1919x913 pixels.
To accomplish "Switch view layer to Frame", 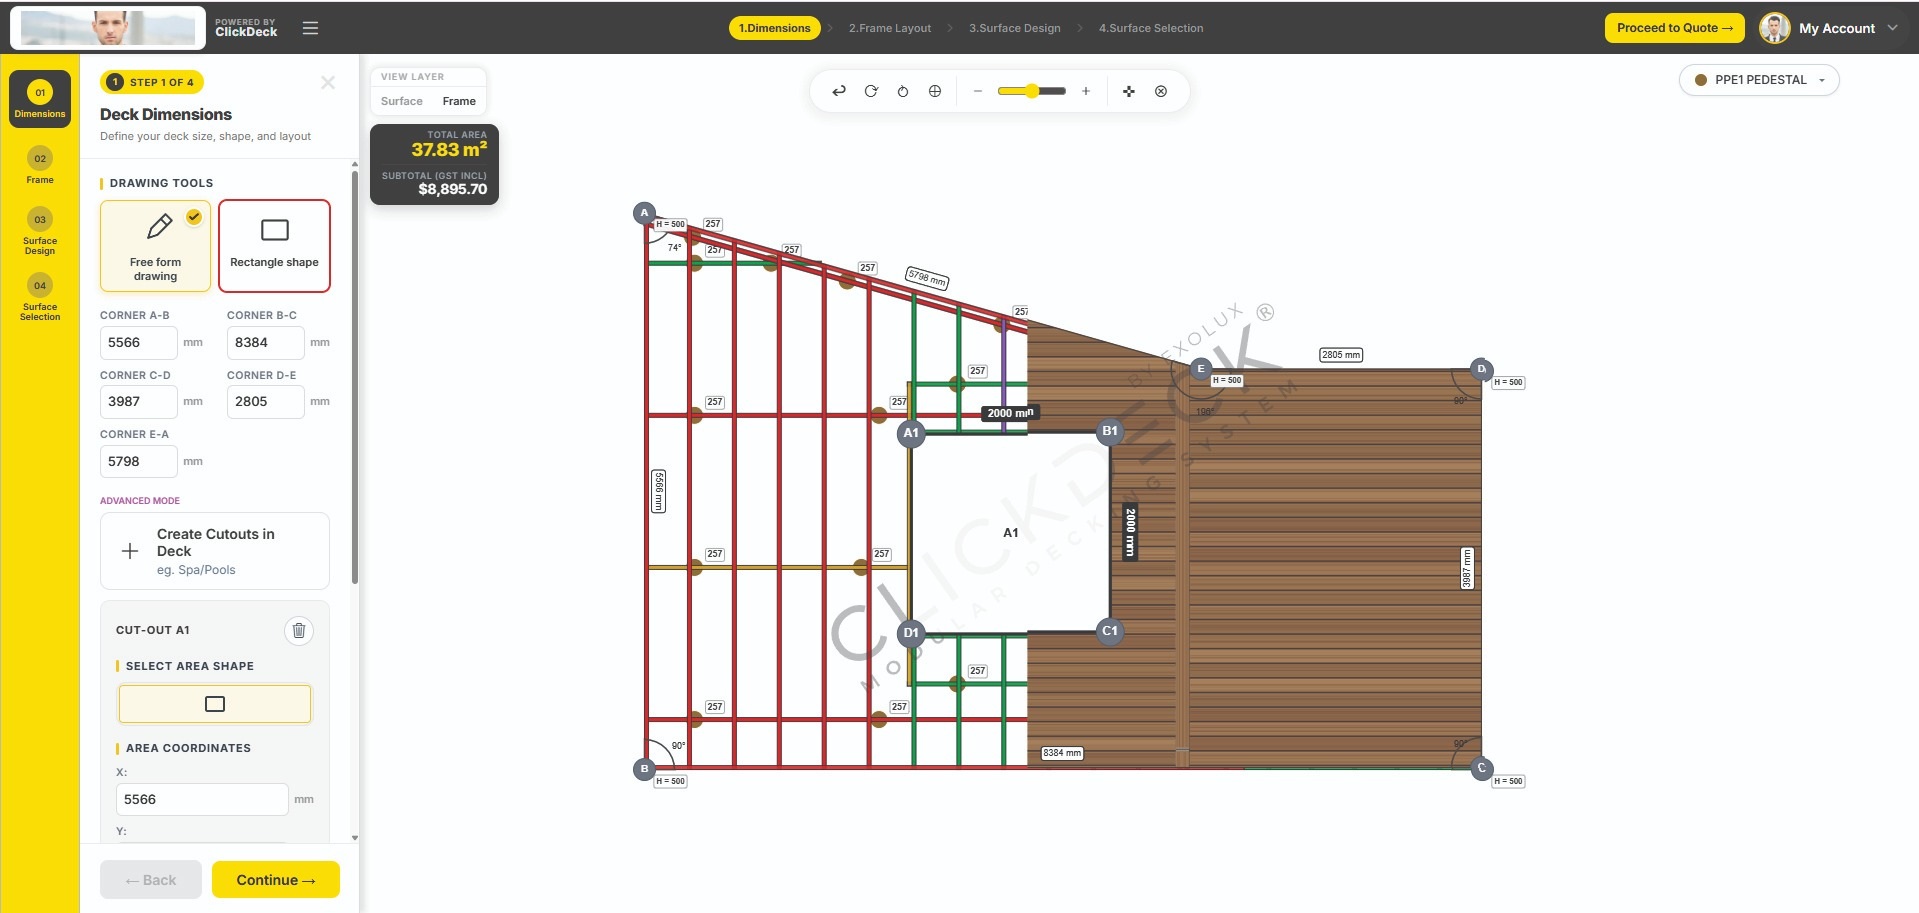I will coord(459,101).
